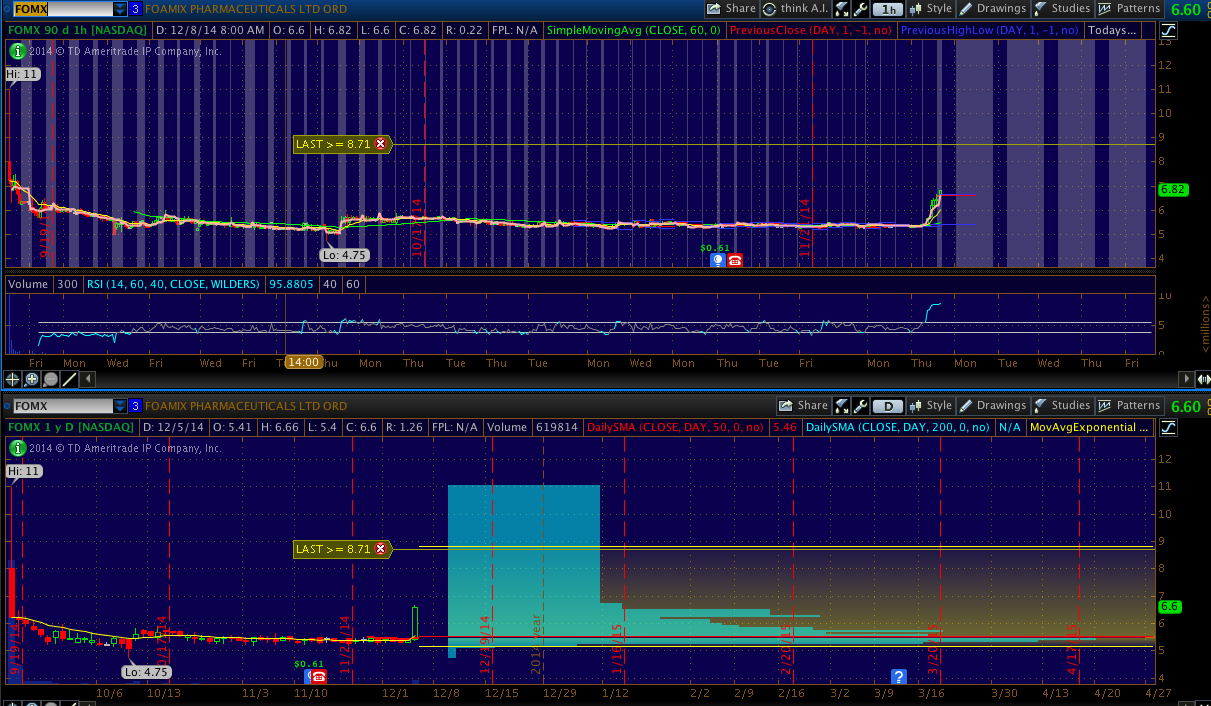Open the D timeframe selector in lower chart
This screenshot has height=706, width=1211.
coord(887,406)
